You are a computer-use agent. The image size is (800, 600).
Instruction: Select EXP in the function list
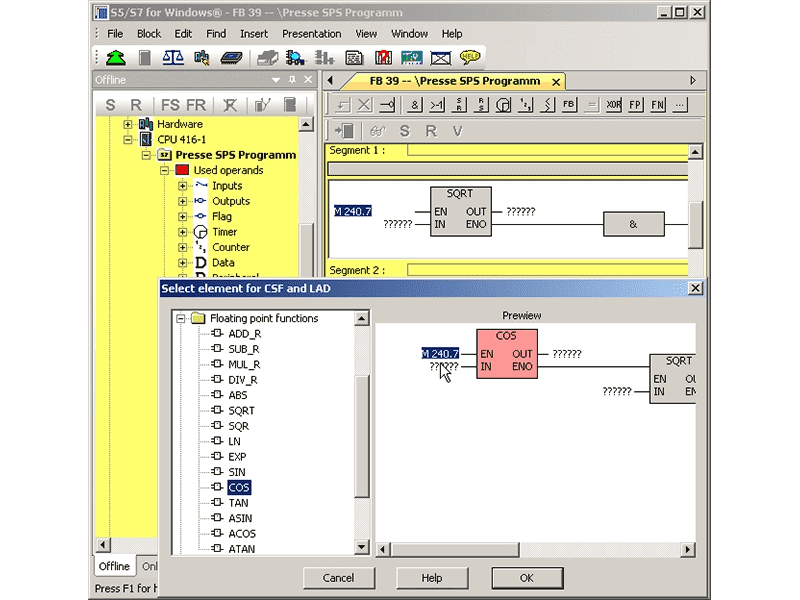[237, 457]
